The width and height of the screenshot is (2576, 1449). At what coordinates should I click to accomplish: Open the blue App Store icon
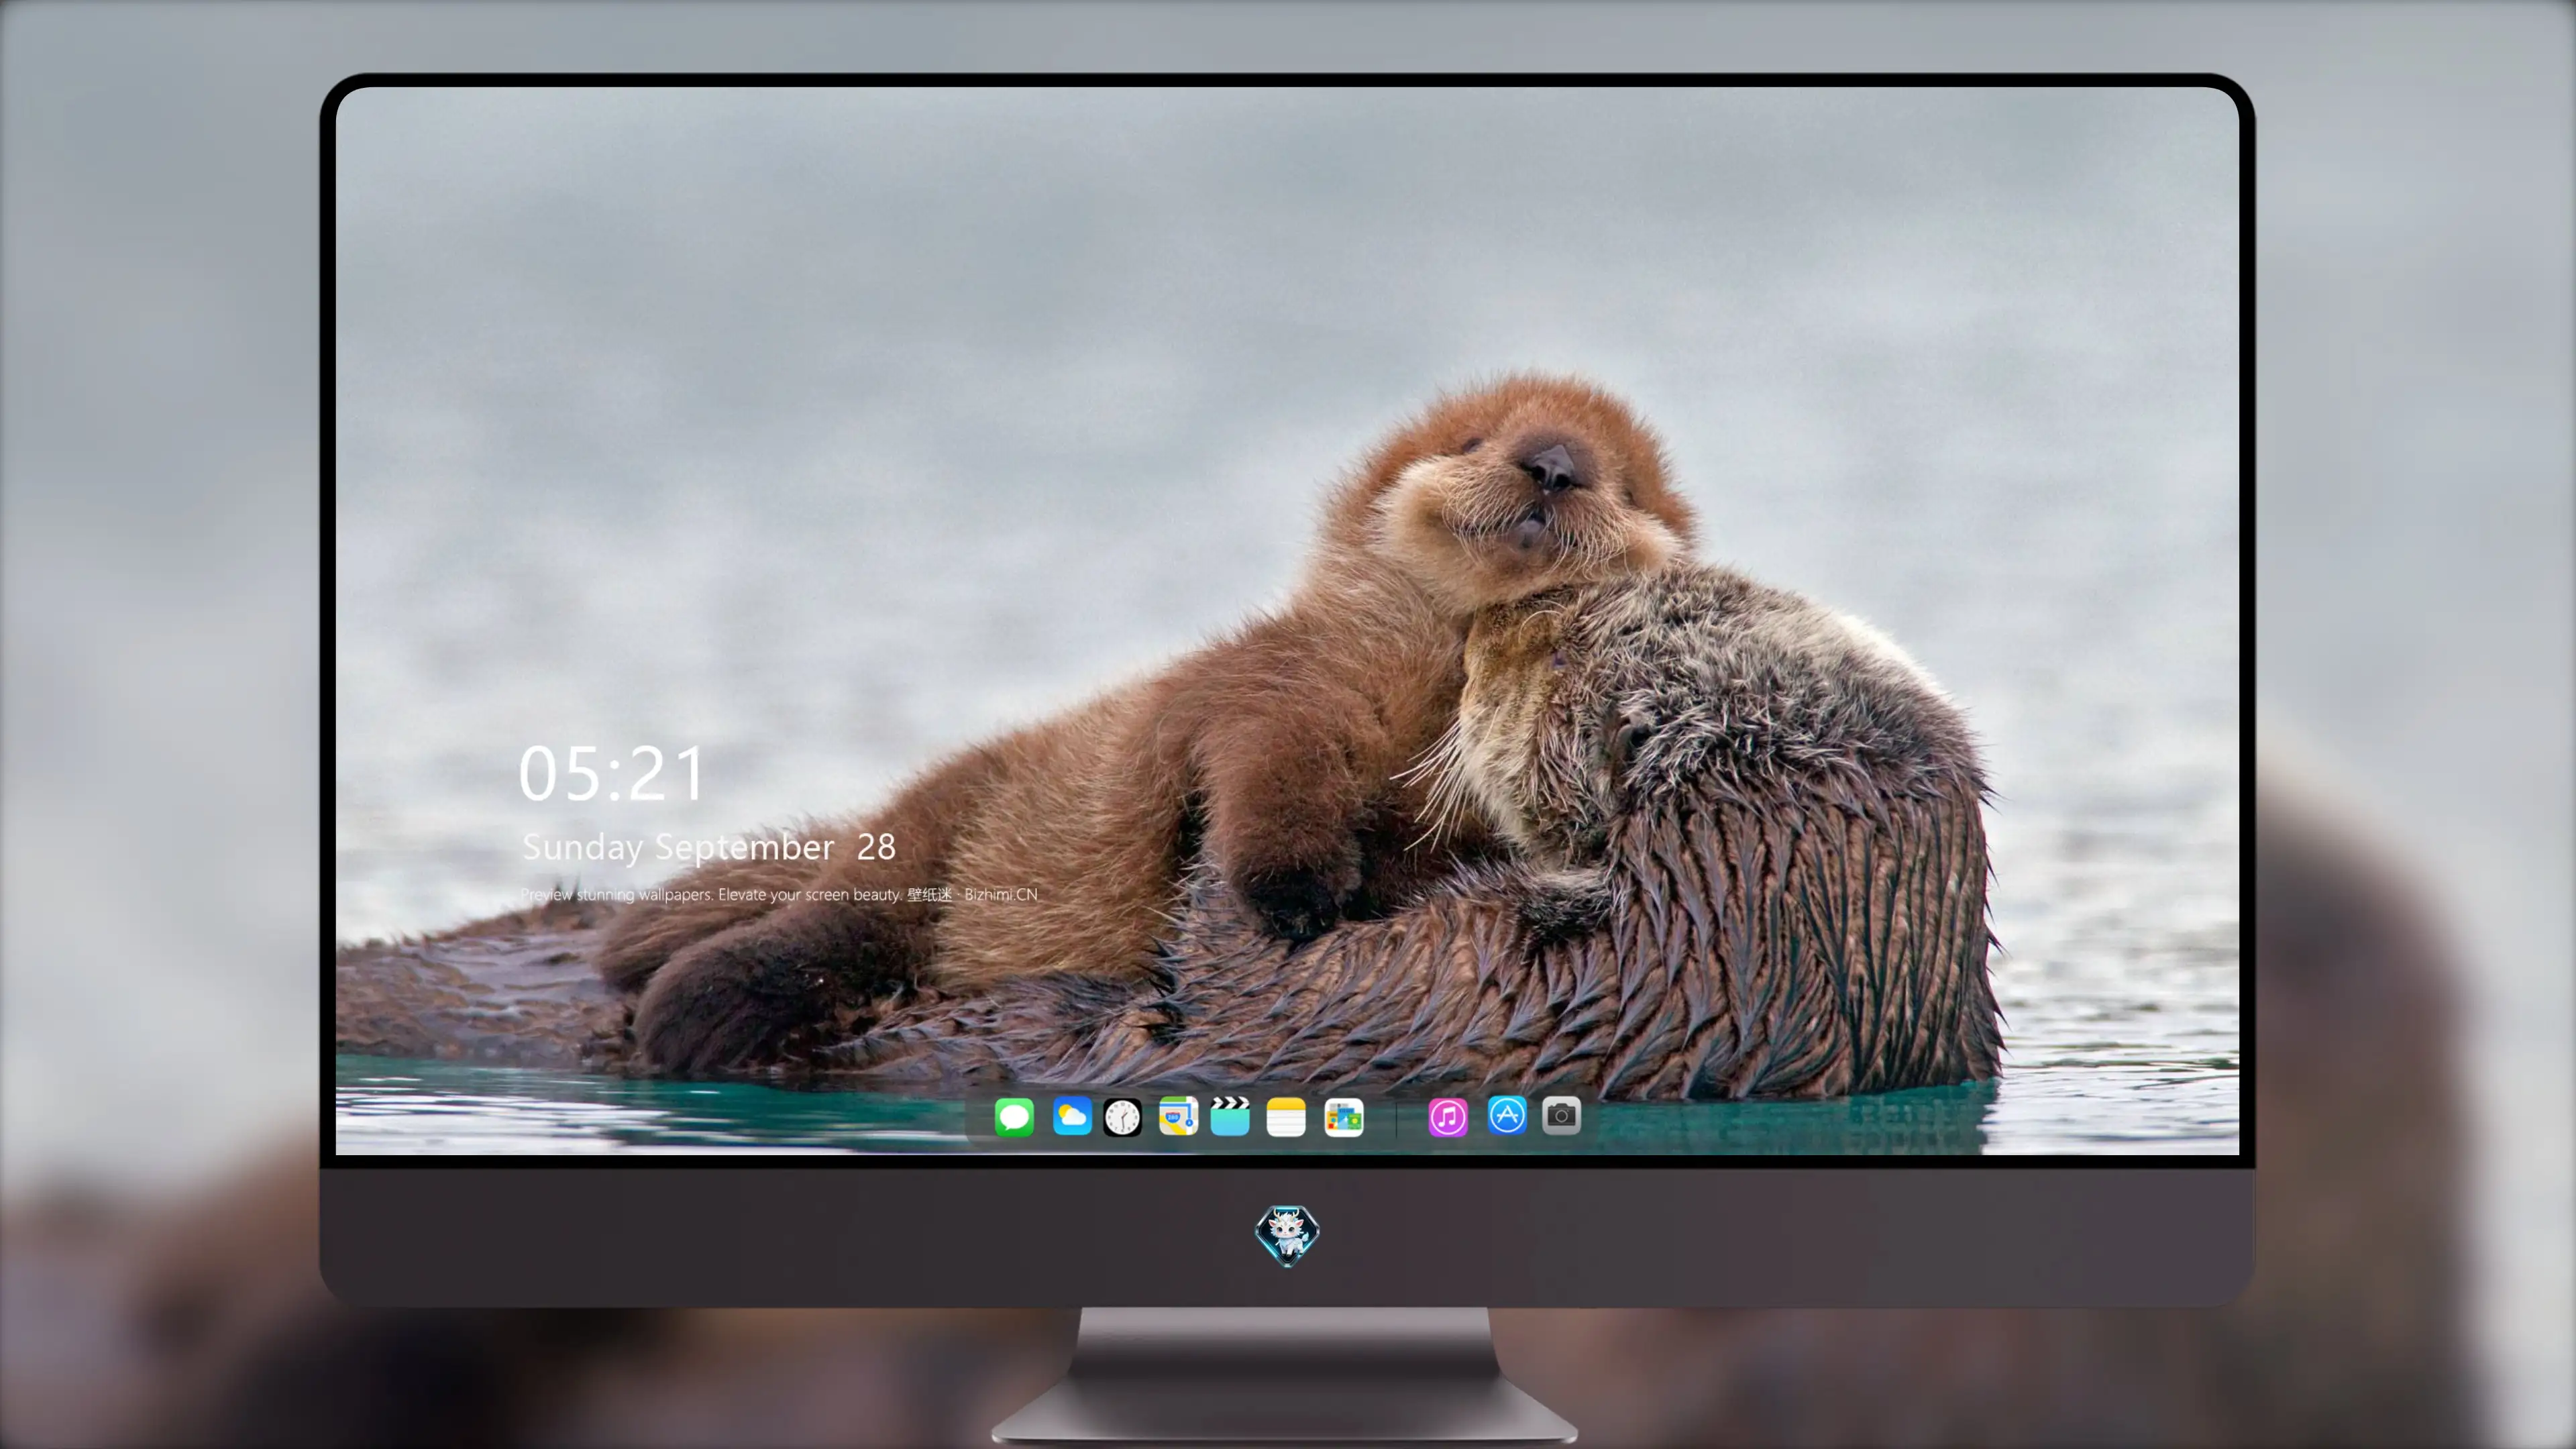[x=1507, y=1115]
